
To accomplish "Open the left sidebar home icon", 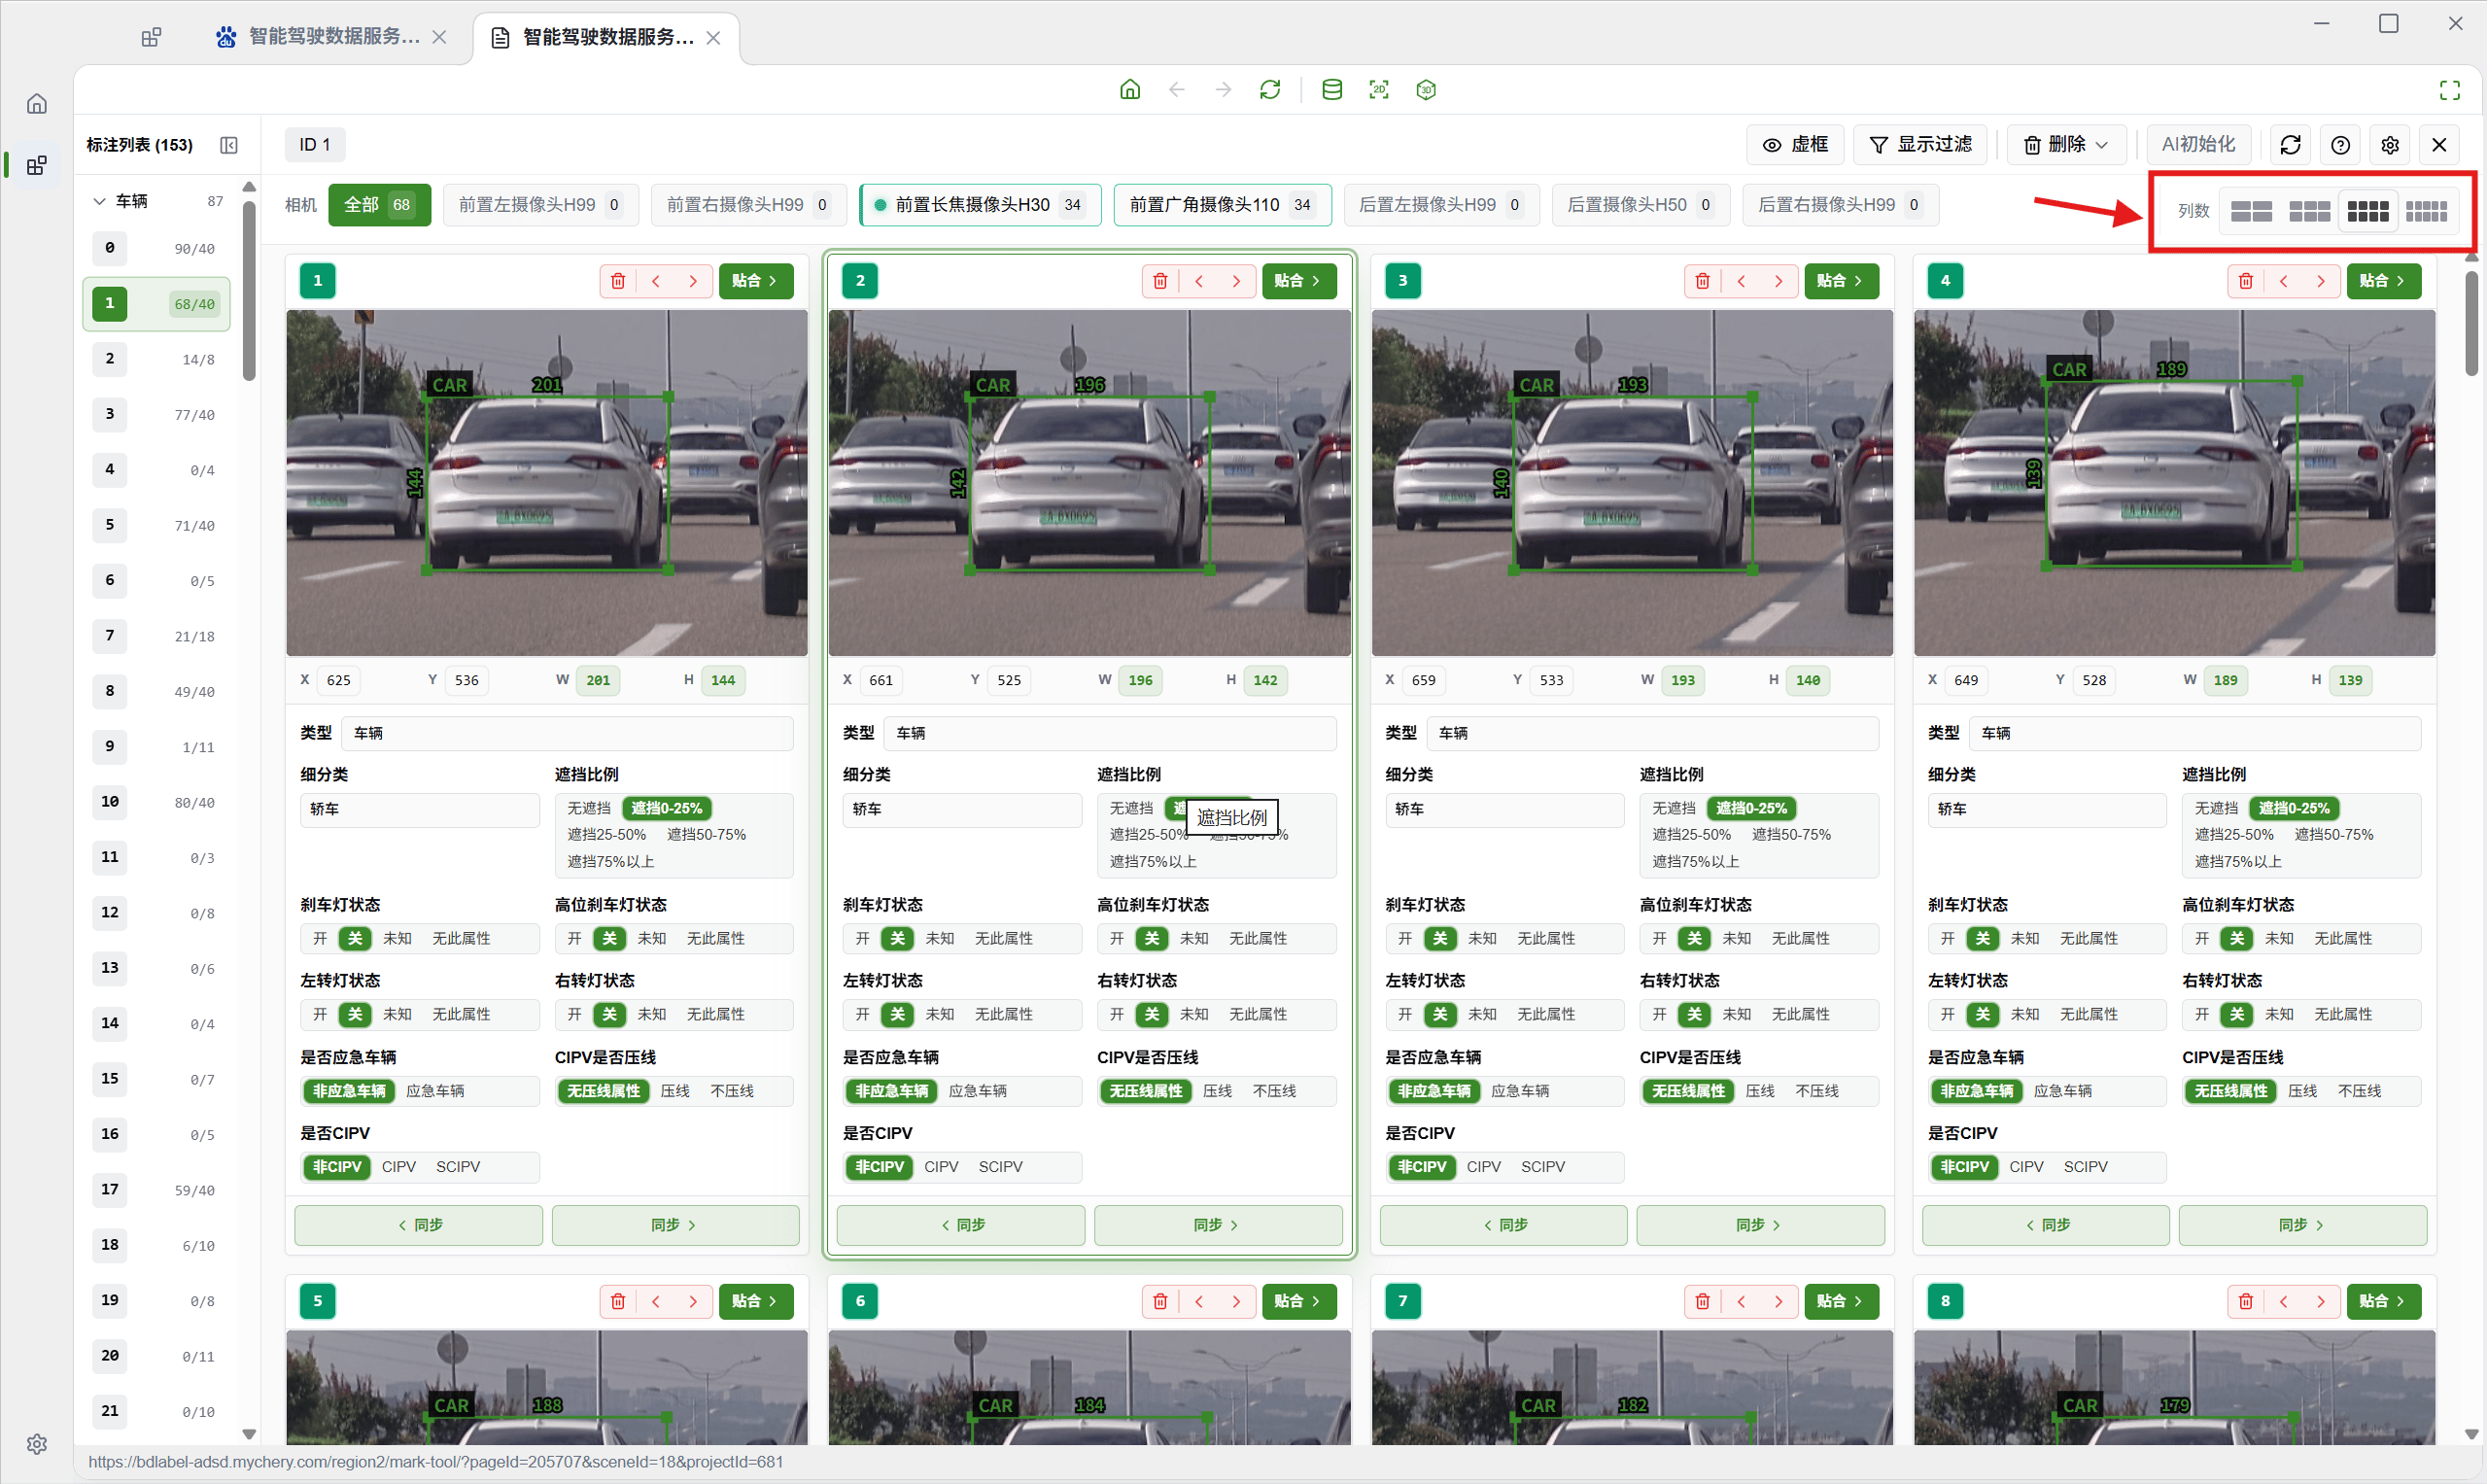I will 37,104.
